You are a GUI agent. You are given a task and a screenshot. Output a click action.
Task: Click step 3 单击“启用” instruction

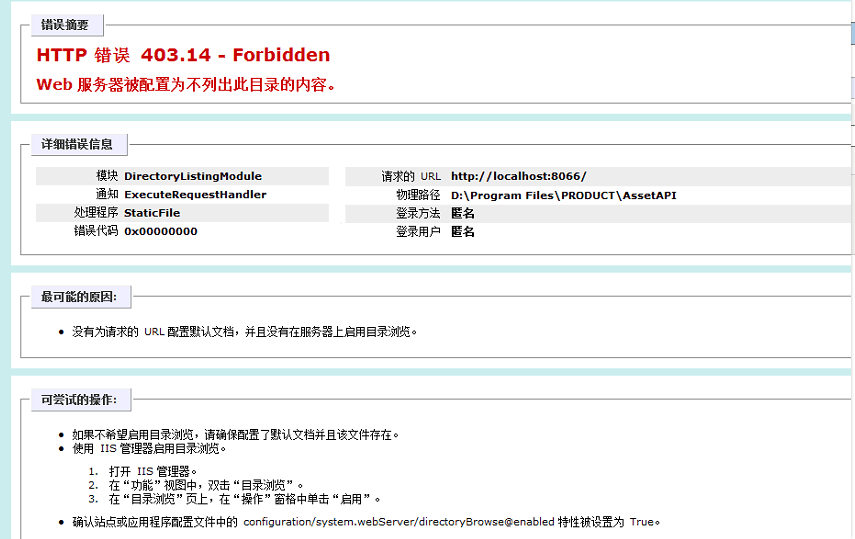pos(246,498)
